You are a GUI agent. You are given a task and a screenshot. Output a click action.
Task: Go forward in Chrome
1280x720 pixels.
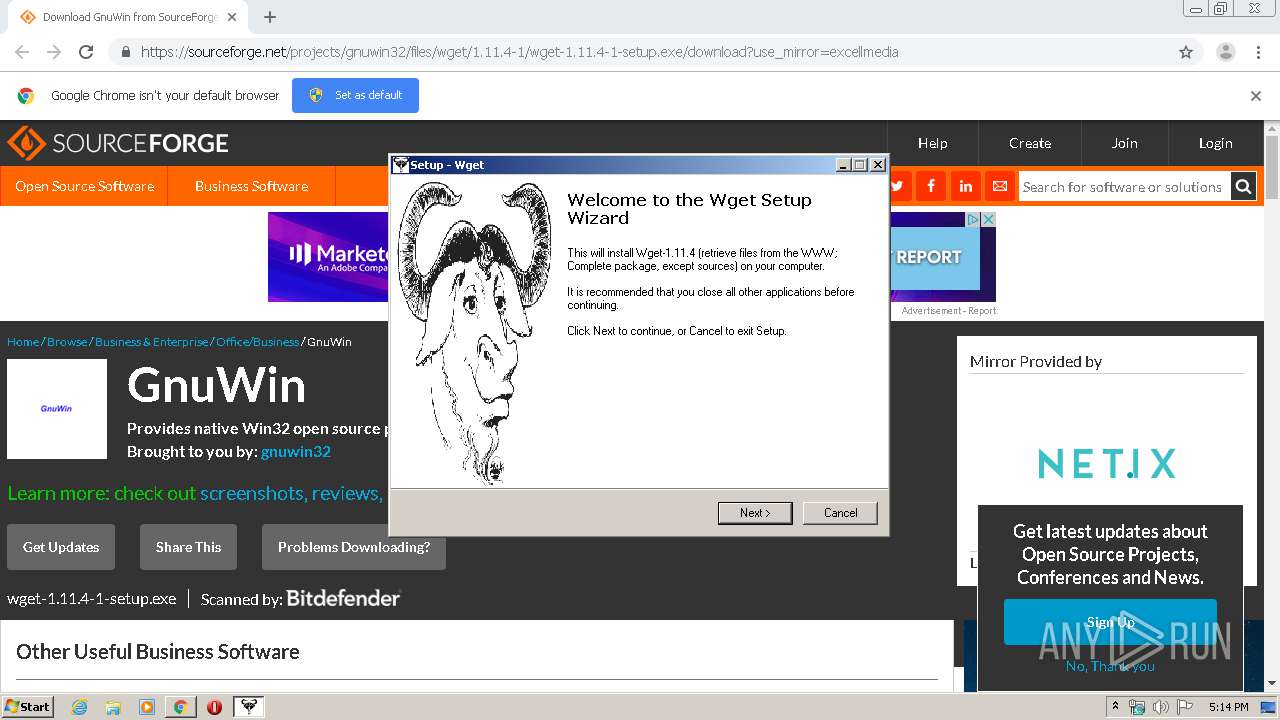point(54,52)
